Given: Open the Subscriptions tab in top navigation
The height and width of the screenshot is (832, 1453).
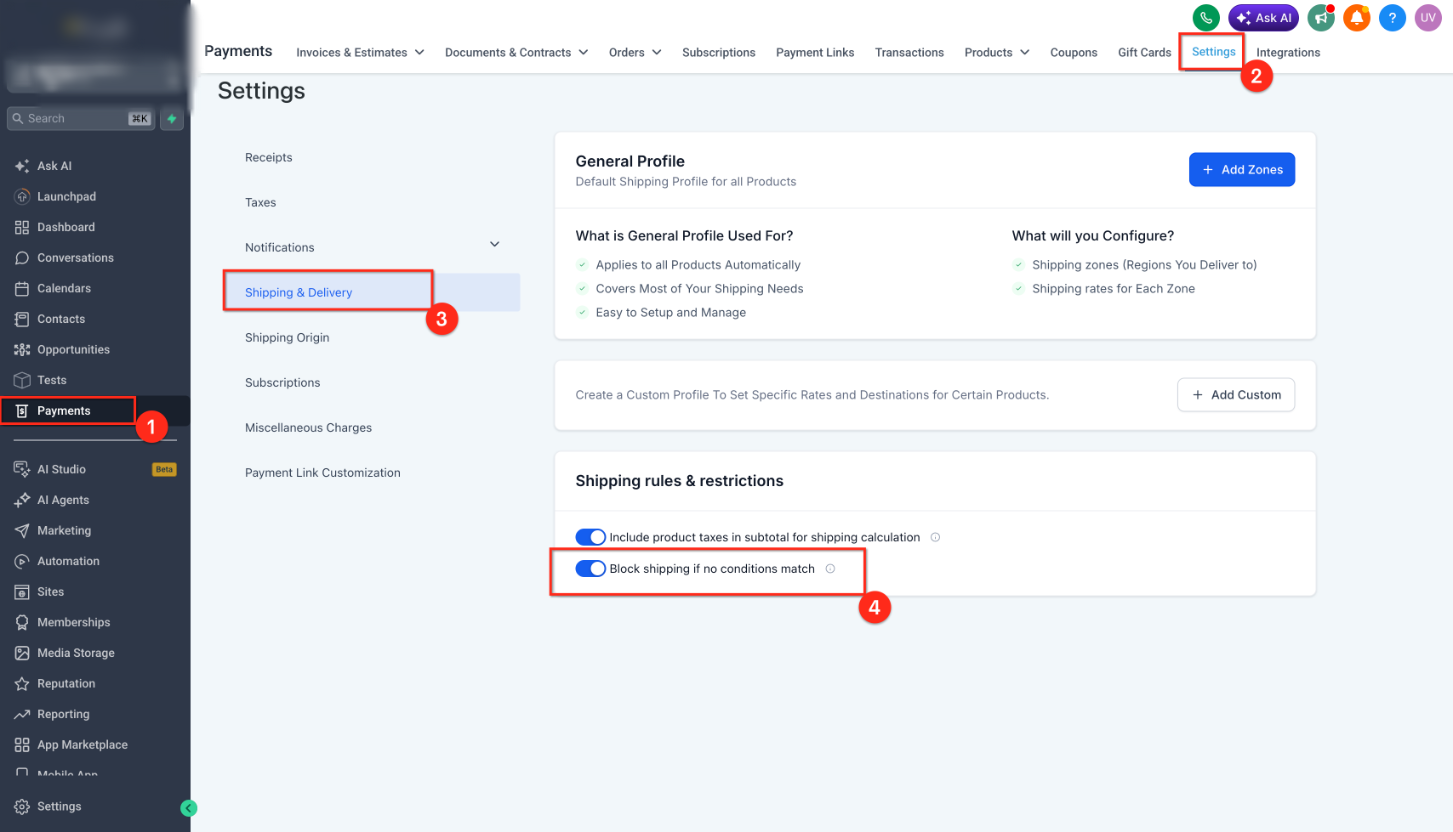Looking at the screenshot, I should [x=719, y=52].
